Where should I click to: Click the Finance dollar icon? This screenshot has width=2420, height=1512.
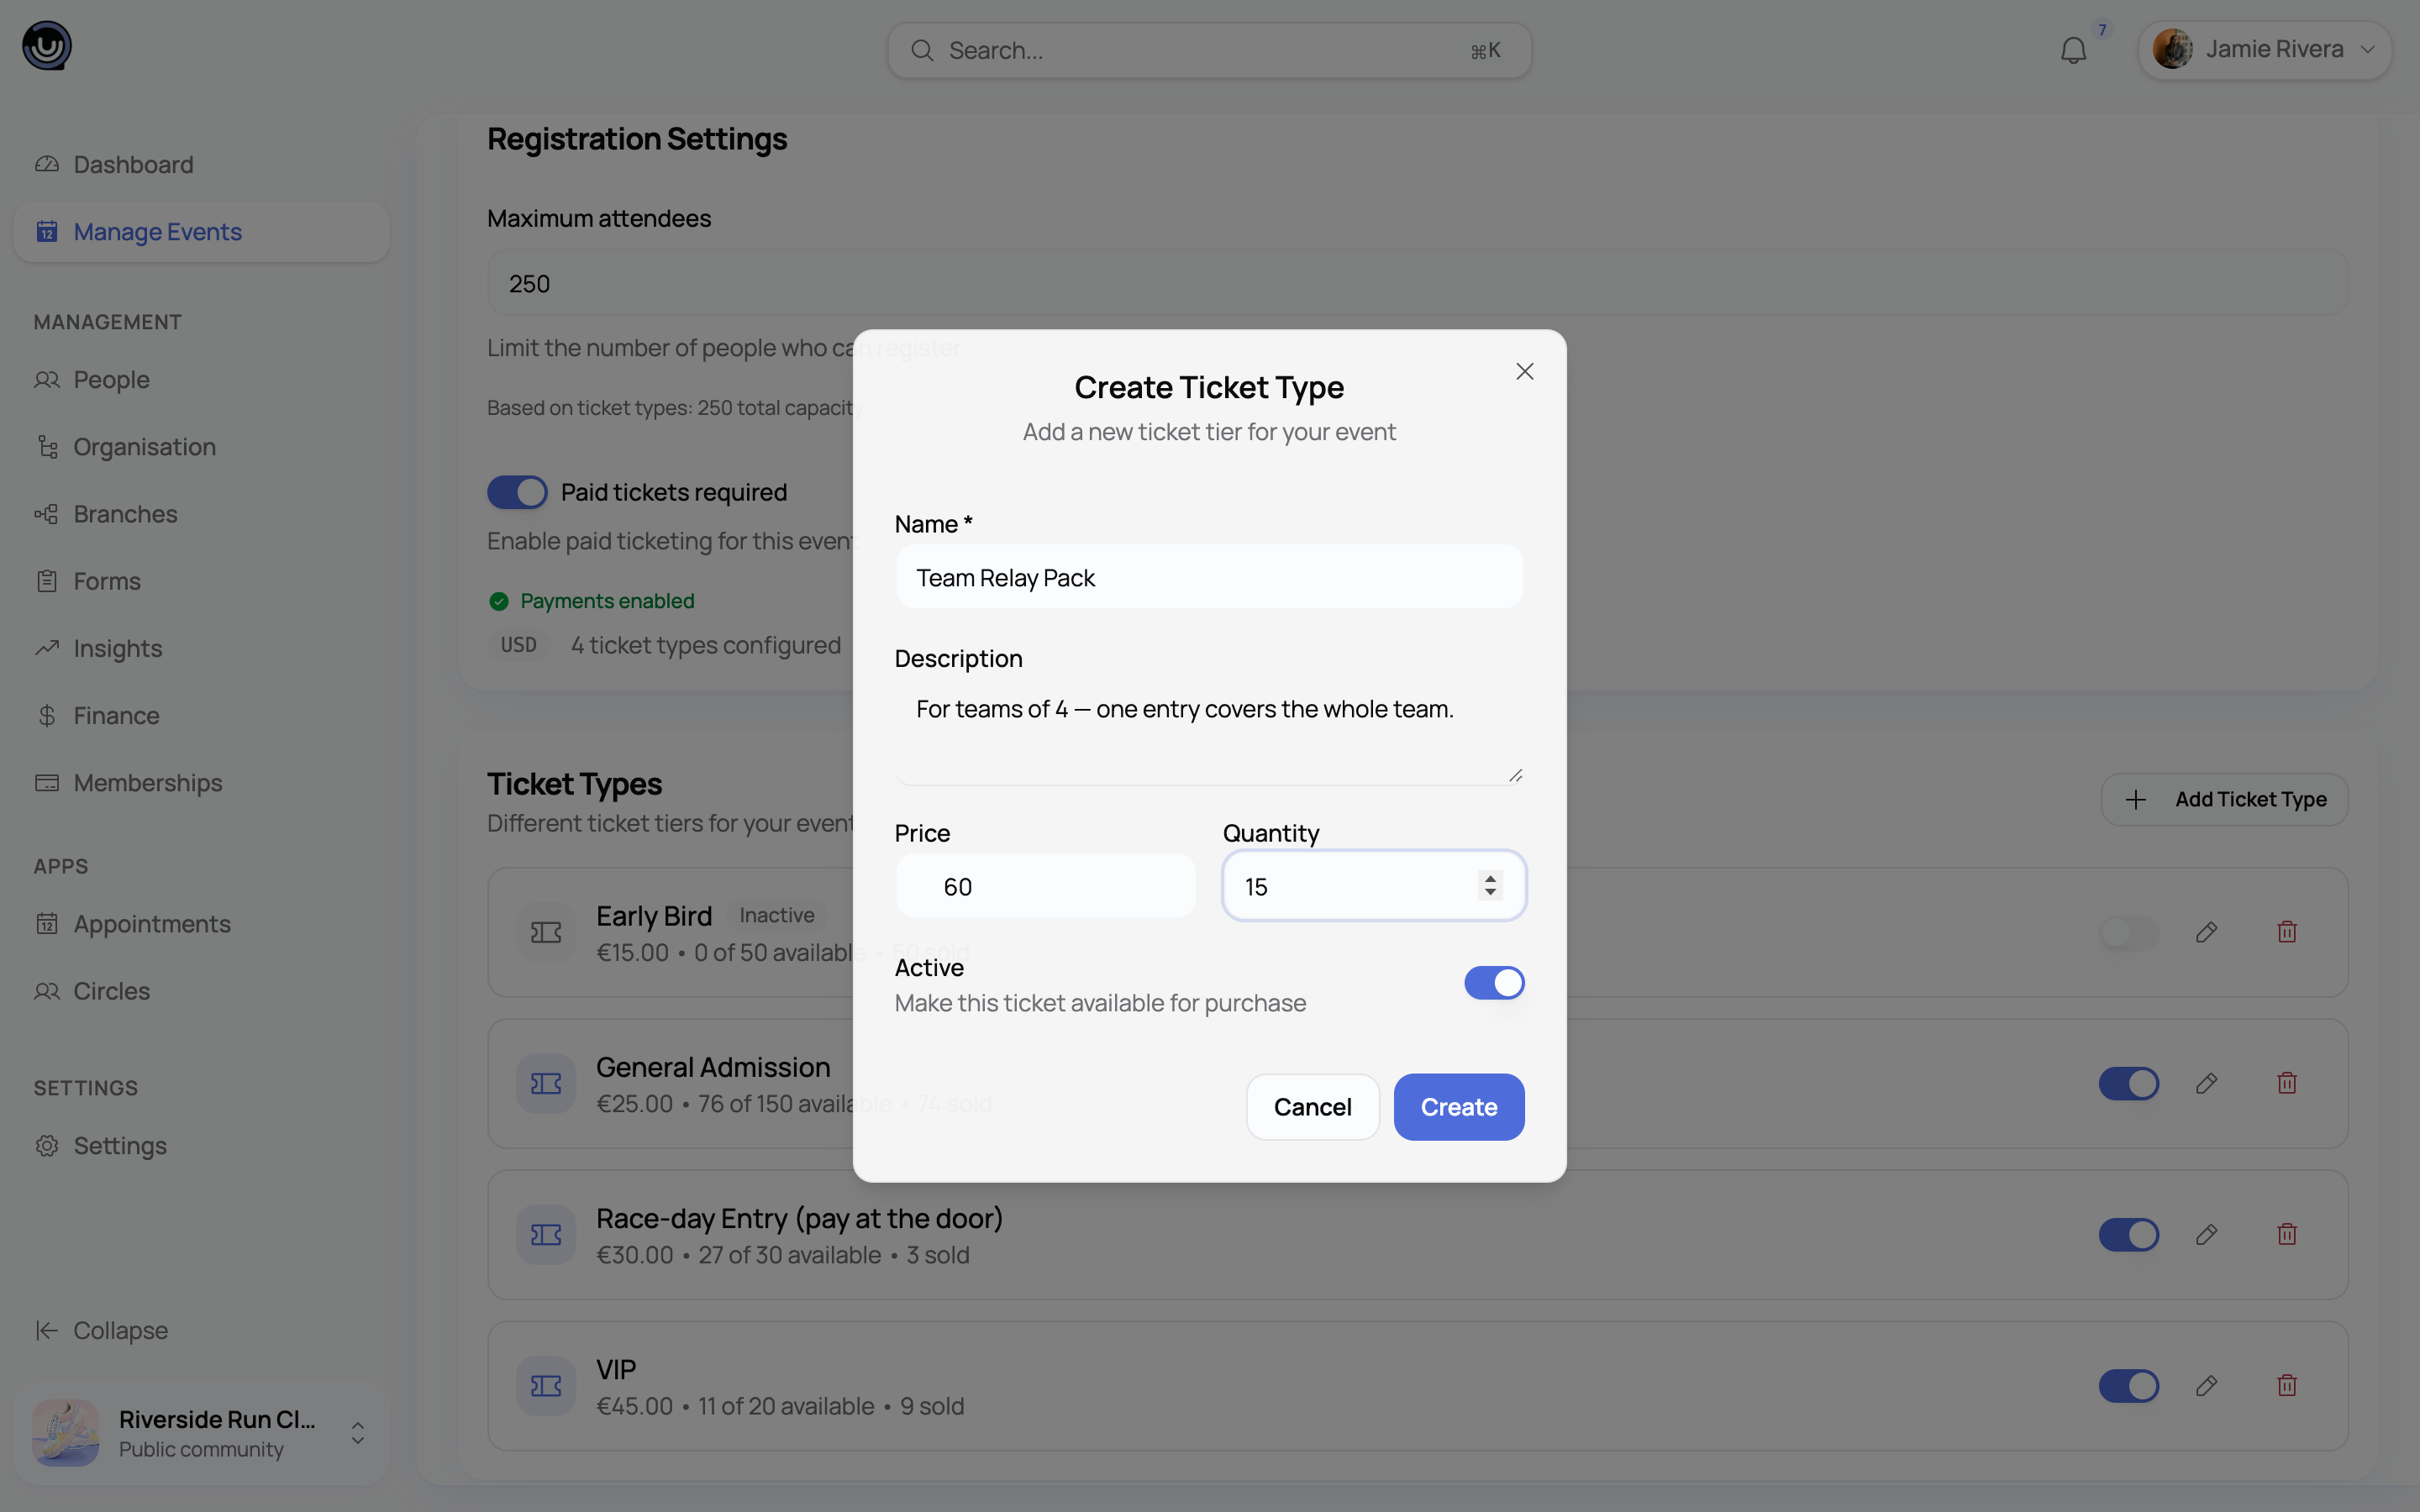(x=47, y=716)
